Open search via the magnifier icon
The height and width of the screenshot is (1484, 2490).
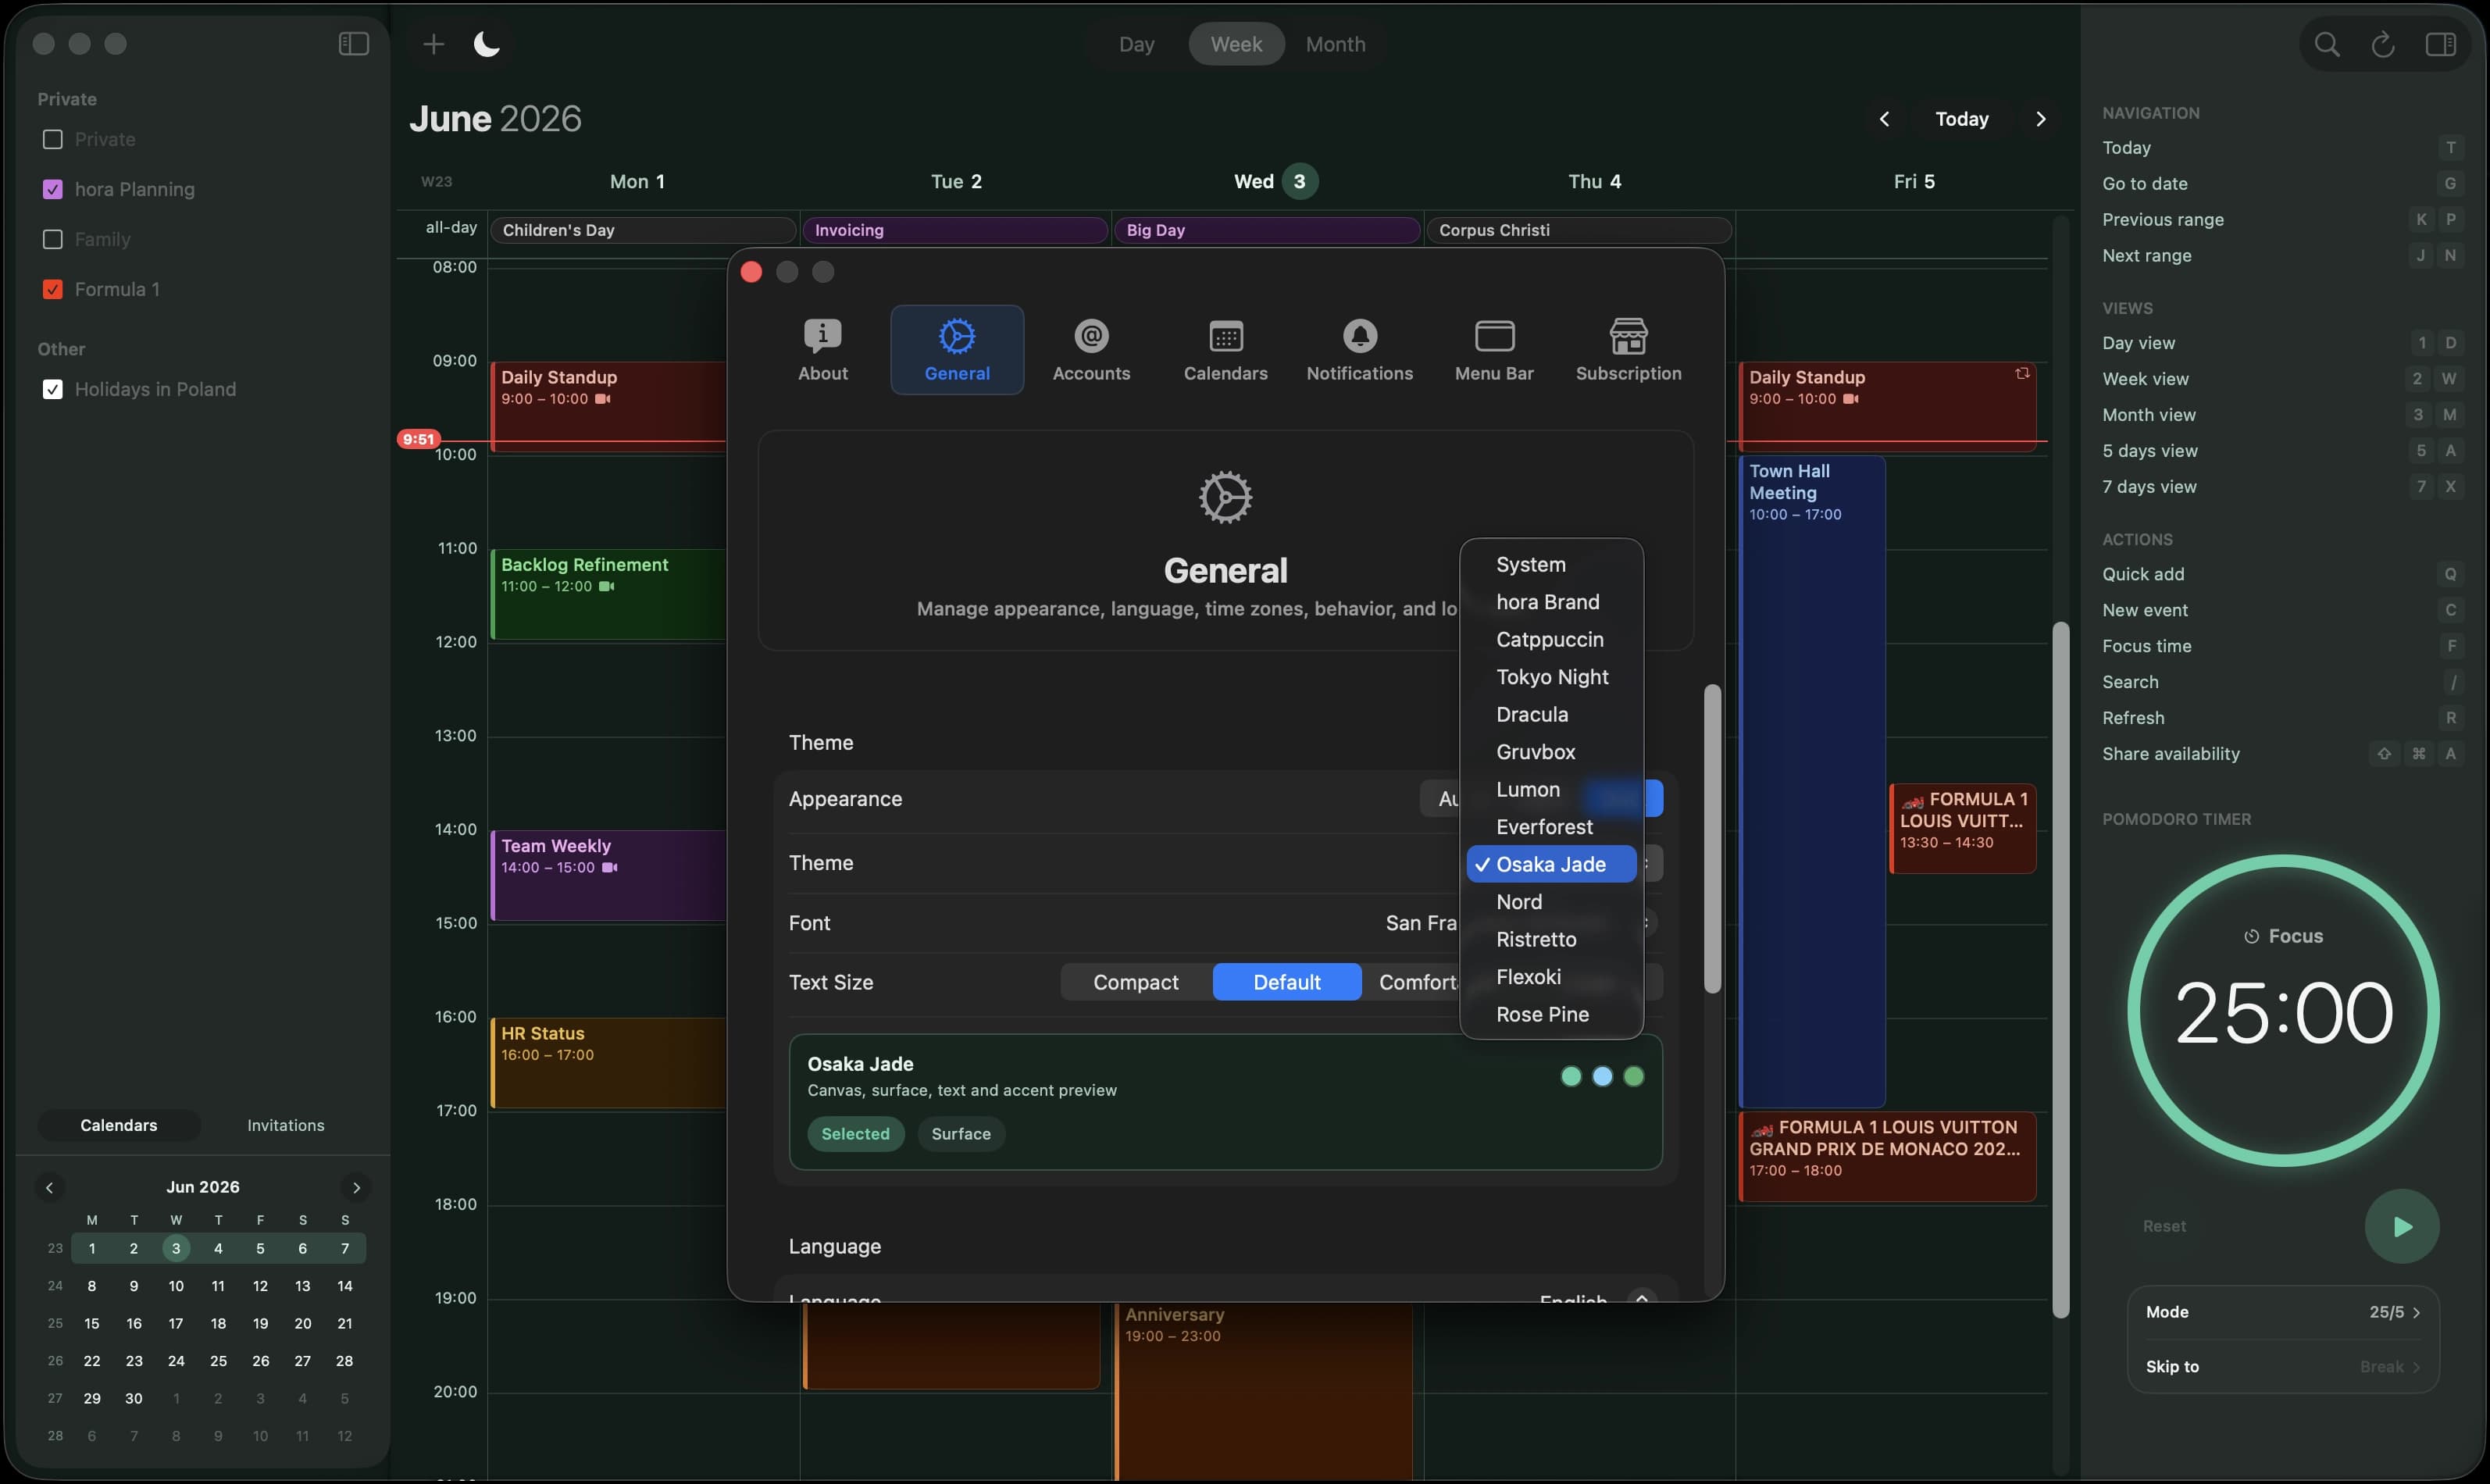click(x=2326, y=44)
